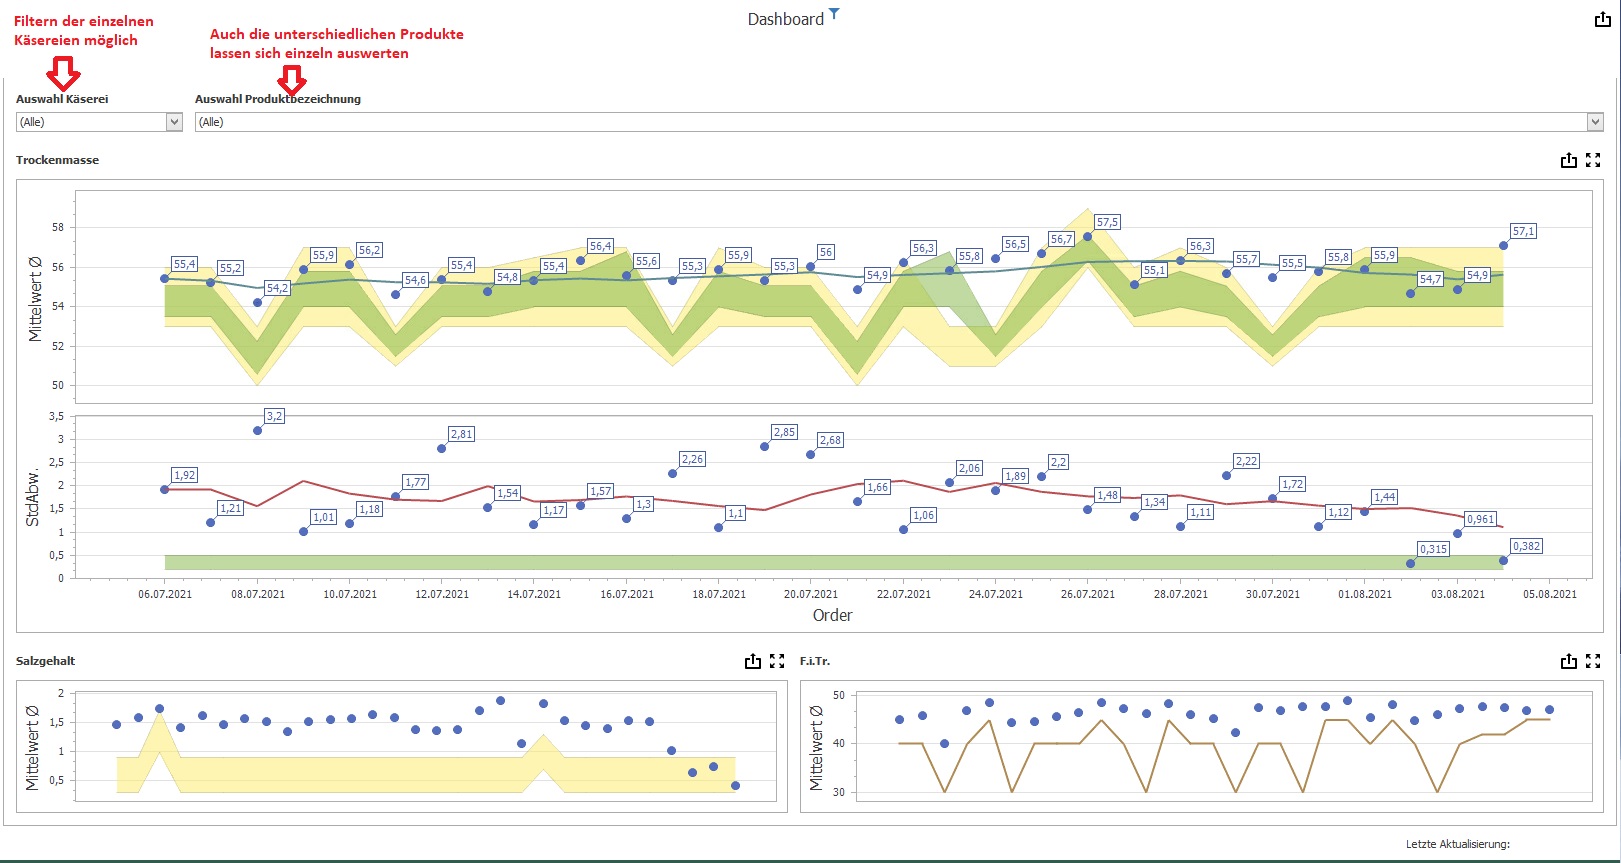Click the 1,92 StdAbw data label
The height and width of the screenshot is (863, 1621).
click(184, 475)
